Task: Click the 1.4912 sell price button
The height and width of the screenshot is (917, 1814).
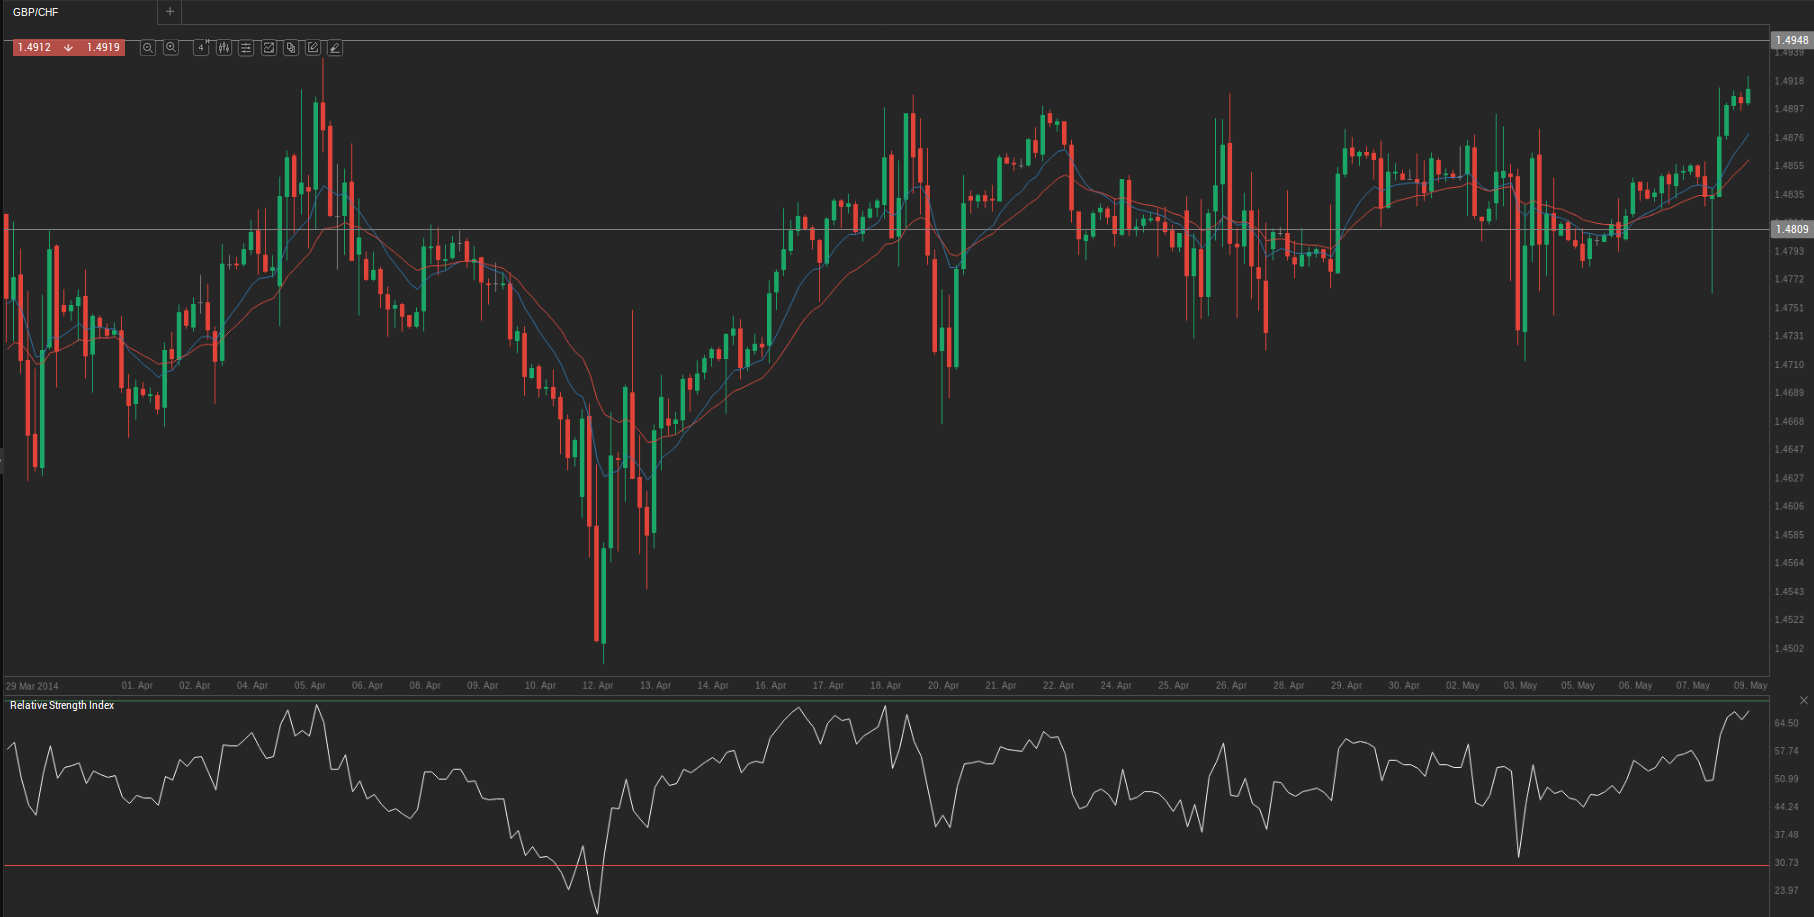Action: tap(35, 48)
